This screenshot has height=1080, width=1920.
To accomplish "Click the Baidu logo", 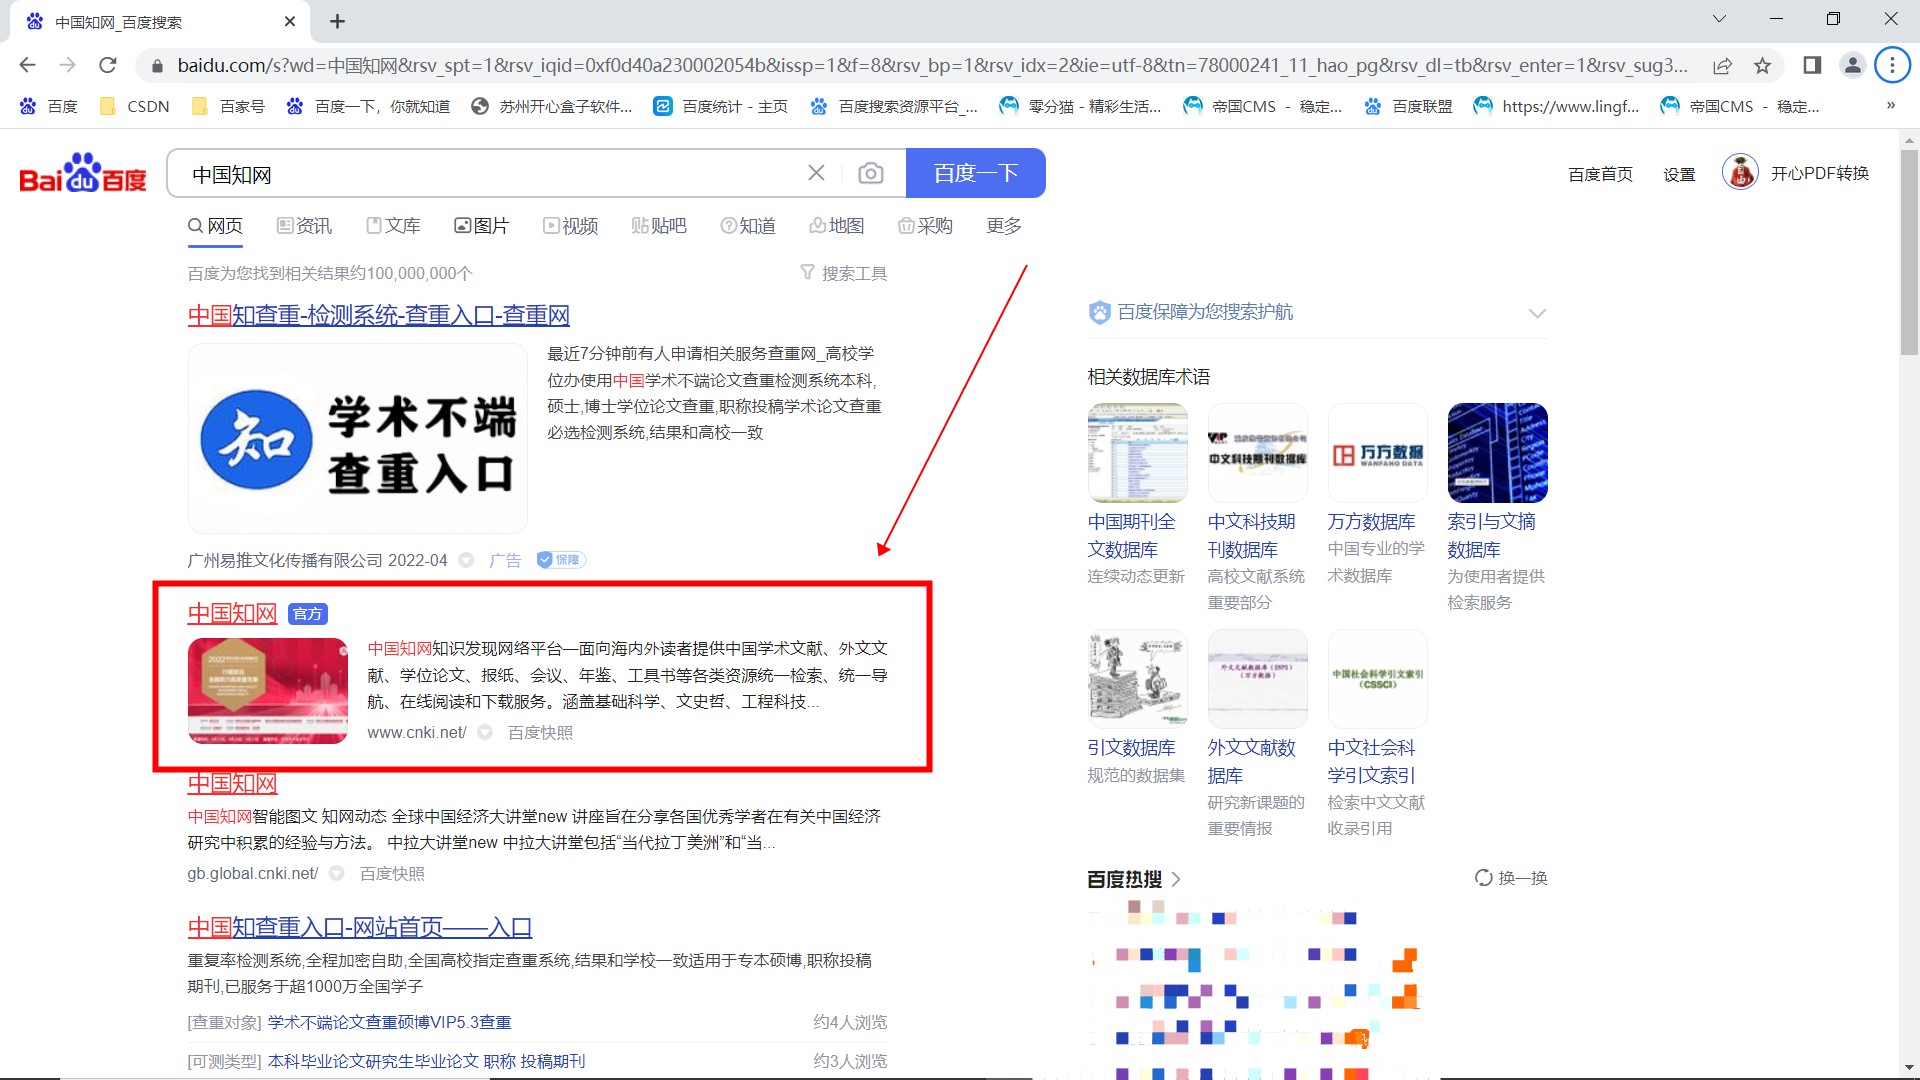I will click(x=83, y=174).
